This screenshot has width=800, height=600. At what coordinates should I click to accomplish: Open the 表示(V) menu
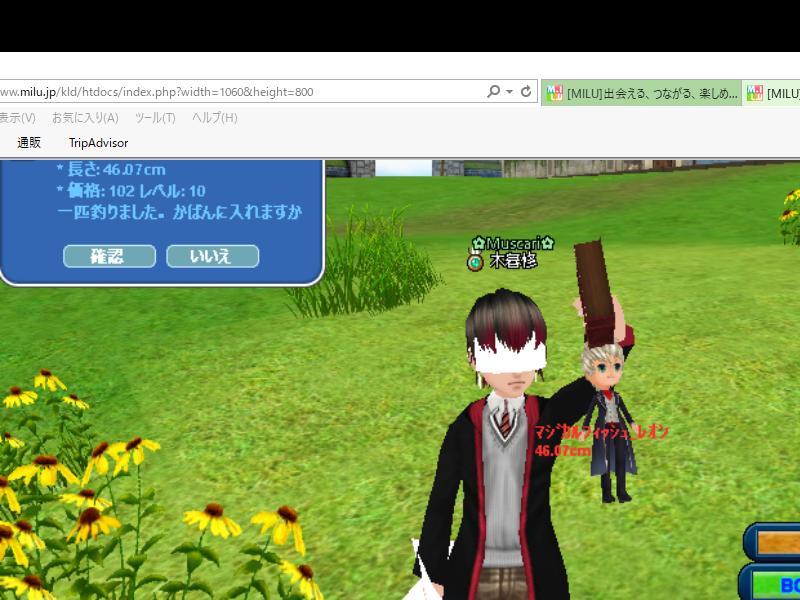17,118
